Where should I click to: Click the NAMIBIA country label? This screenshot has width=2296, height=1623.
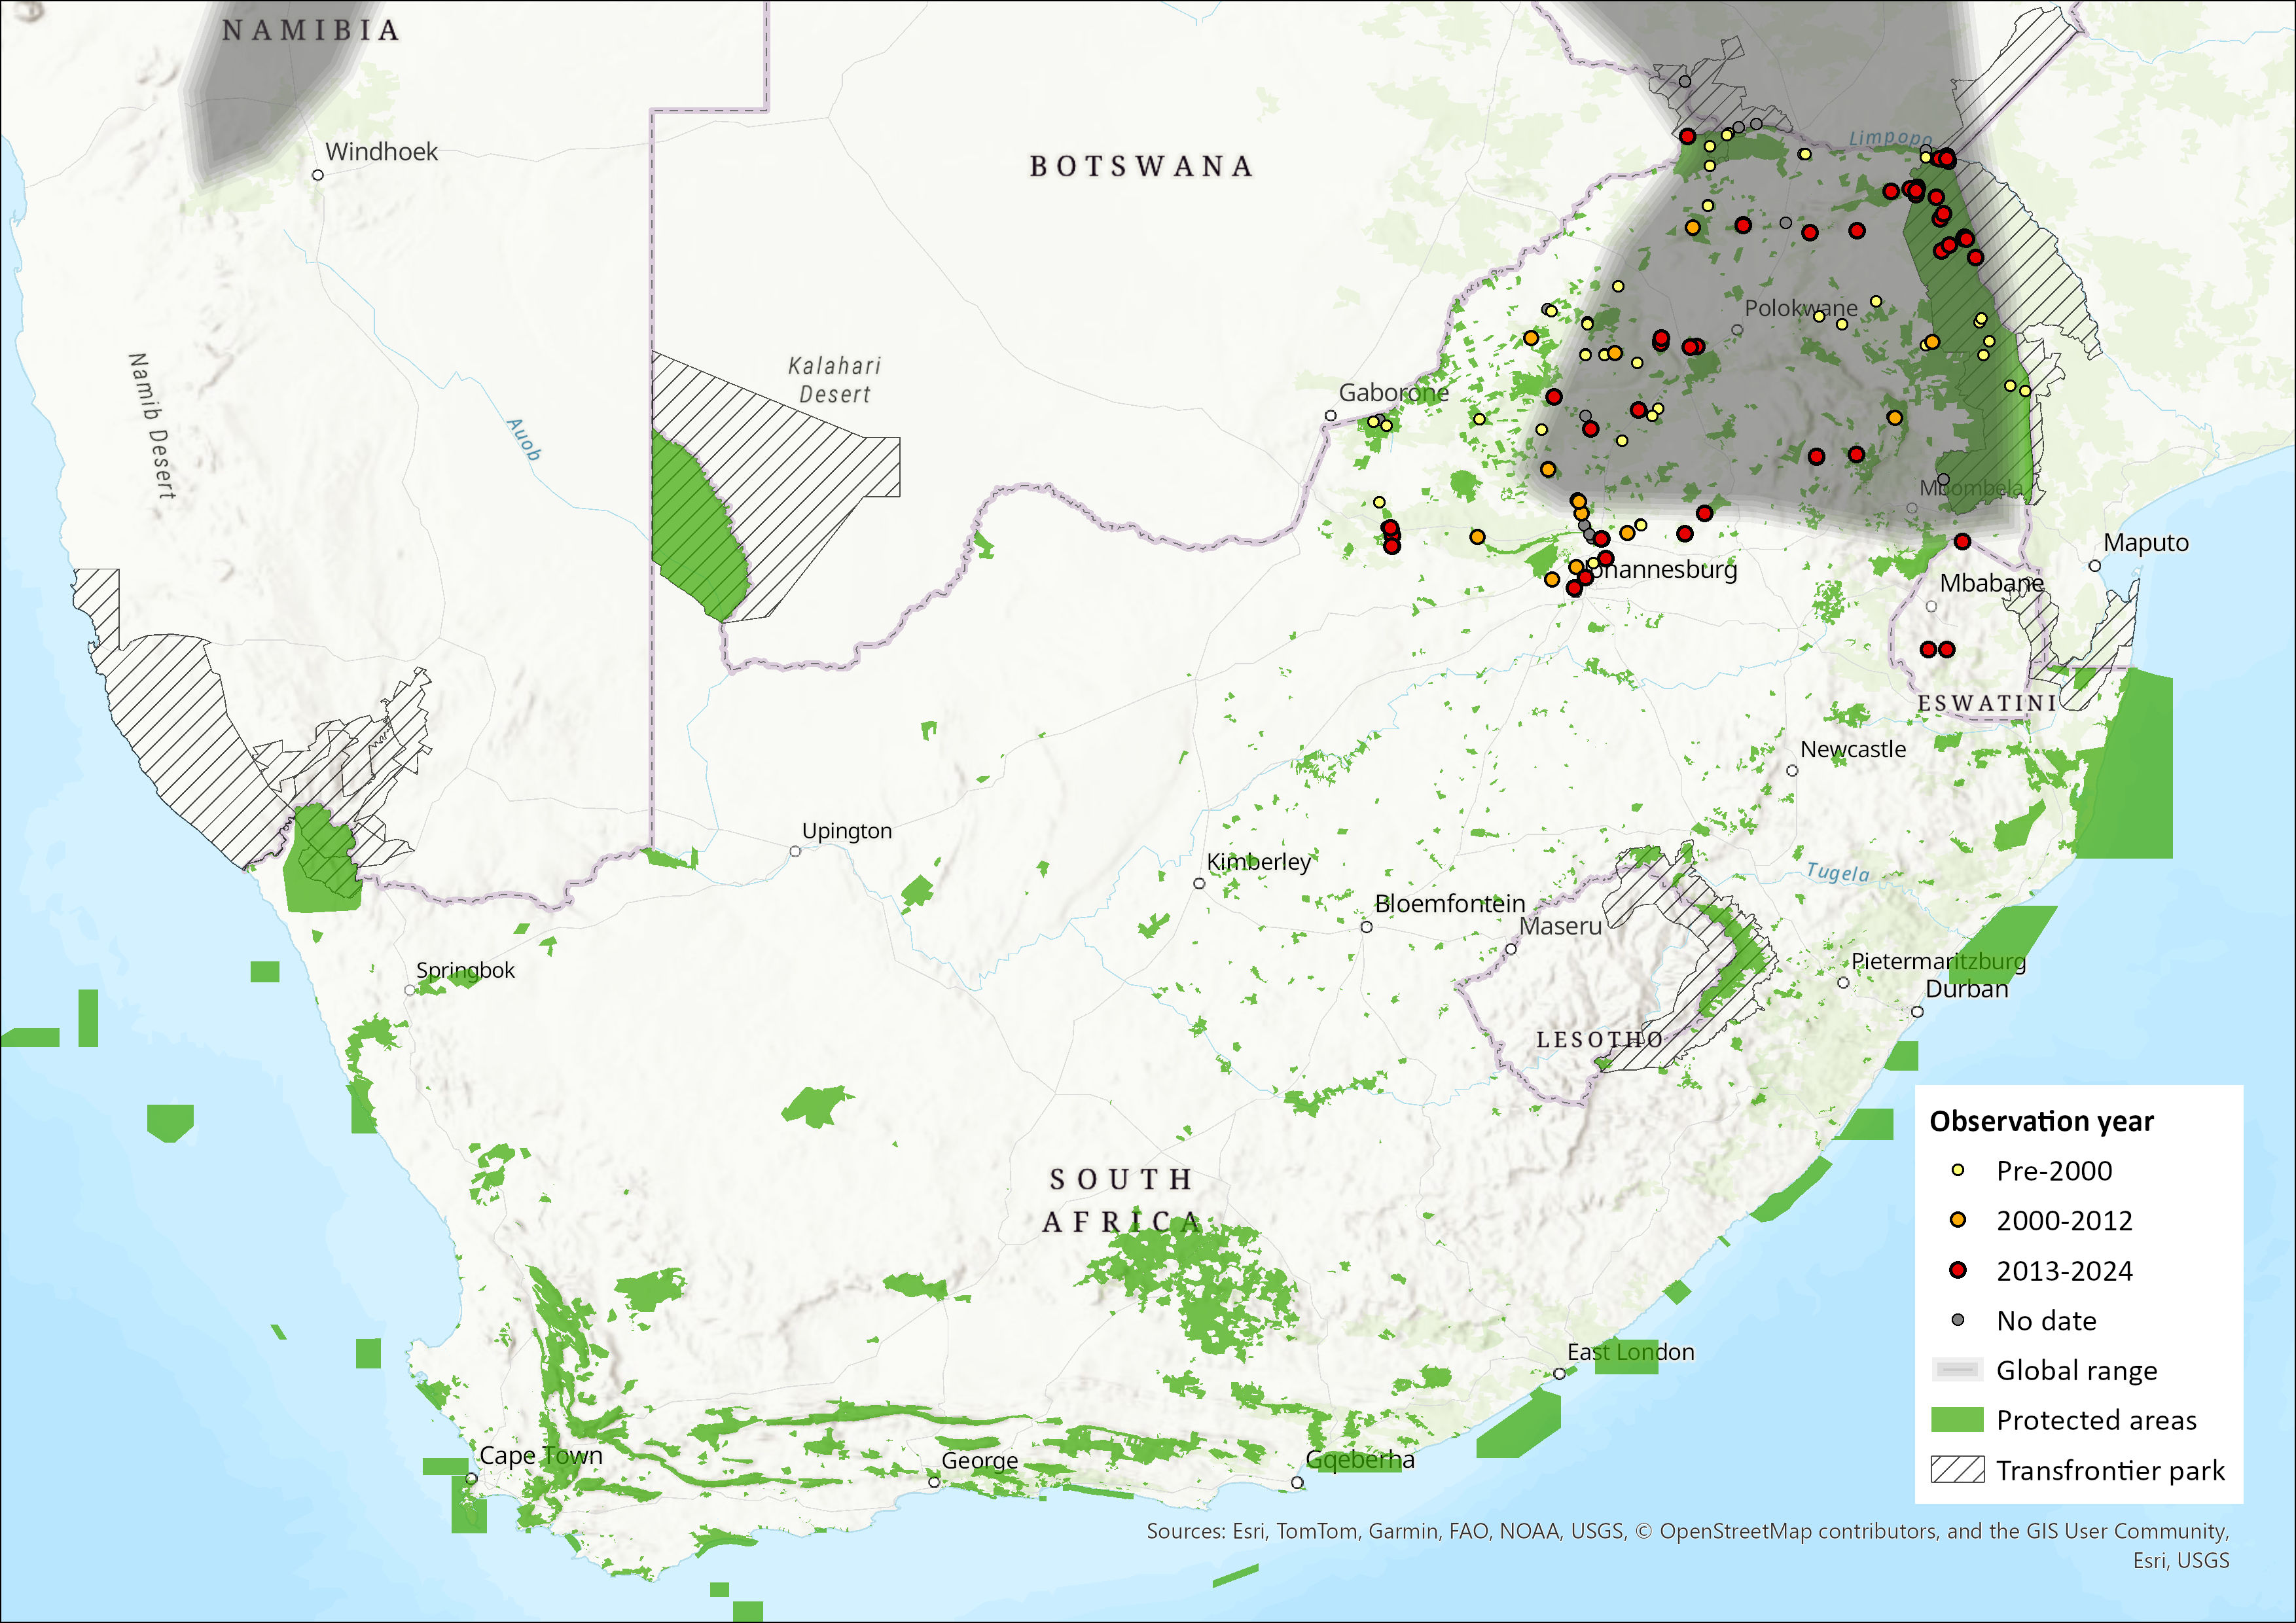coord(311,31)
